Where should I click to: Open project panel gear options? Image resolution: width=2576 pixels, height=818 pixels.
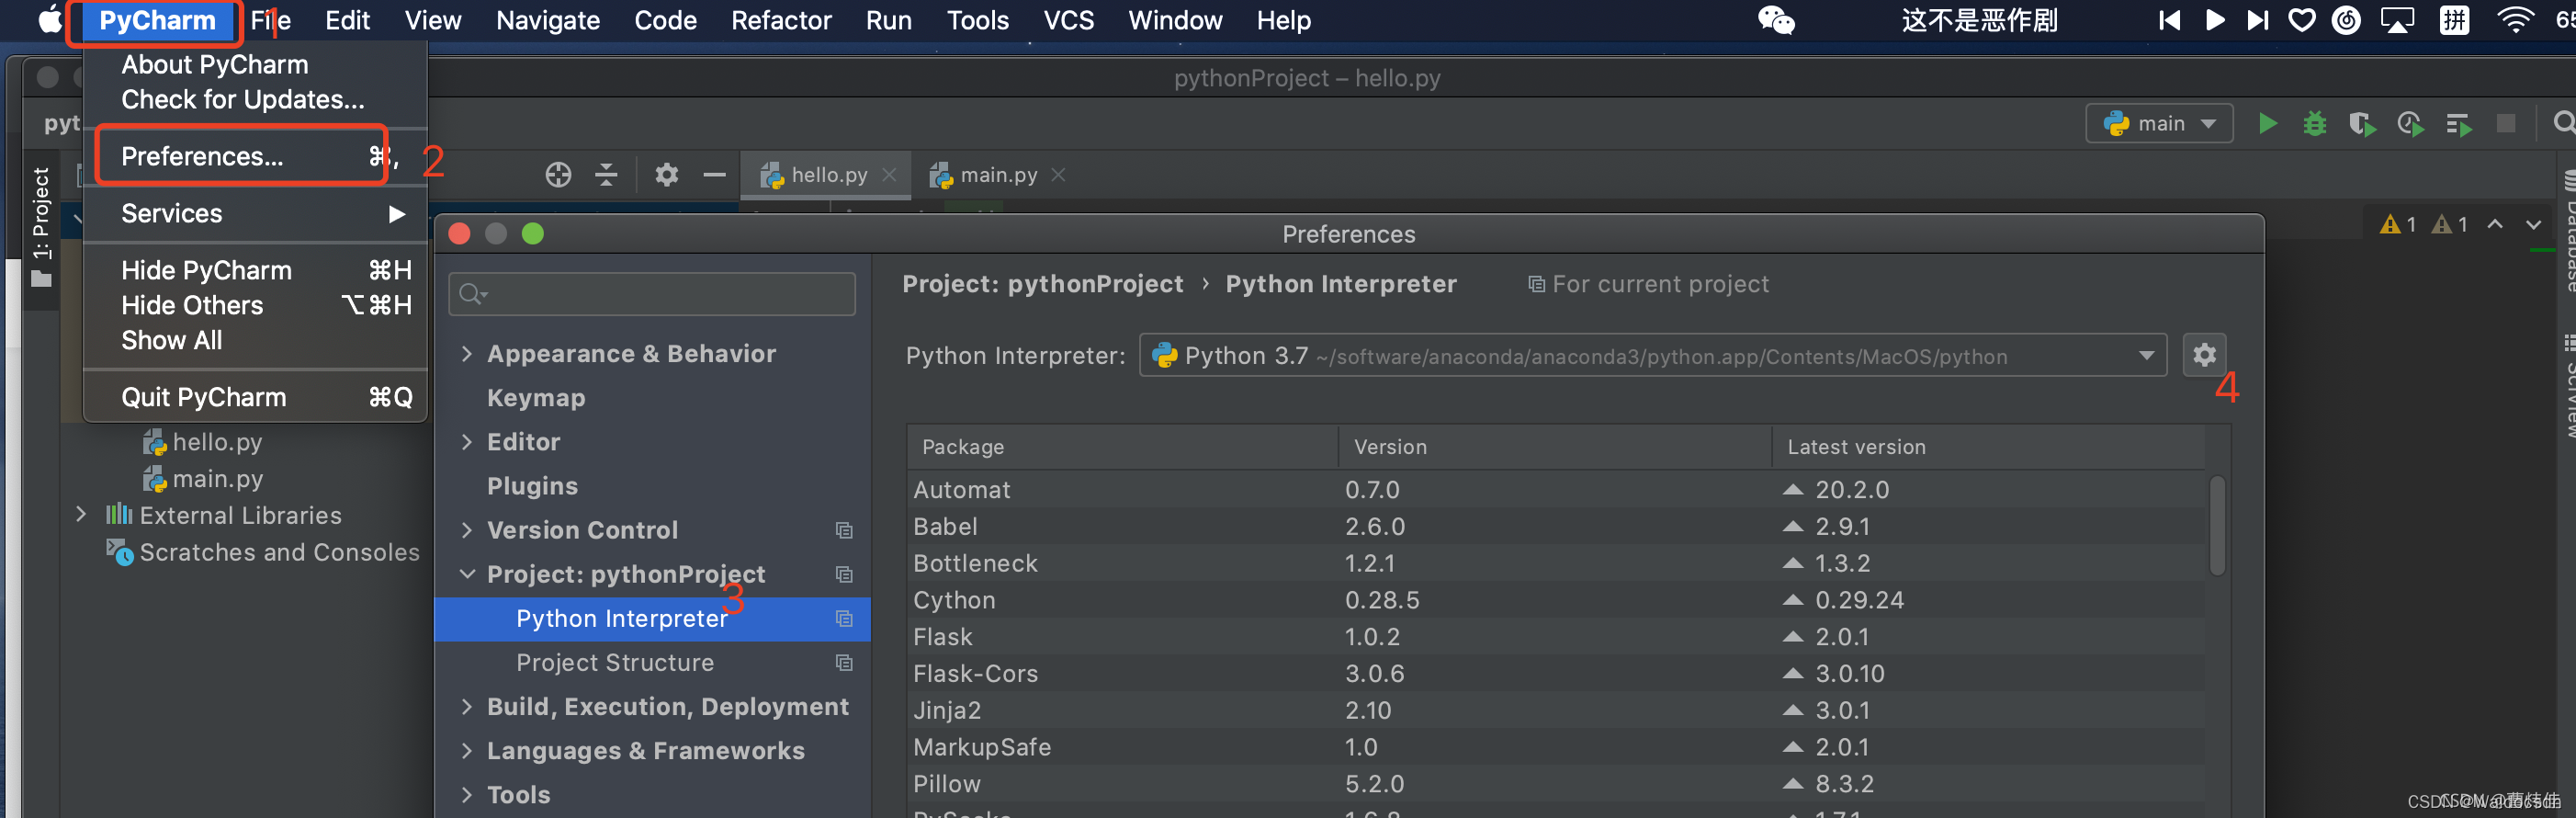[x=666, y=175]
